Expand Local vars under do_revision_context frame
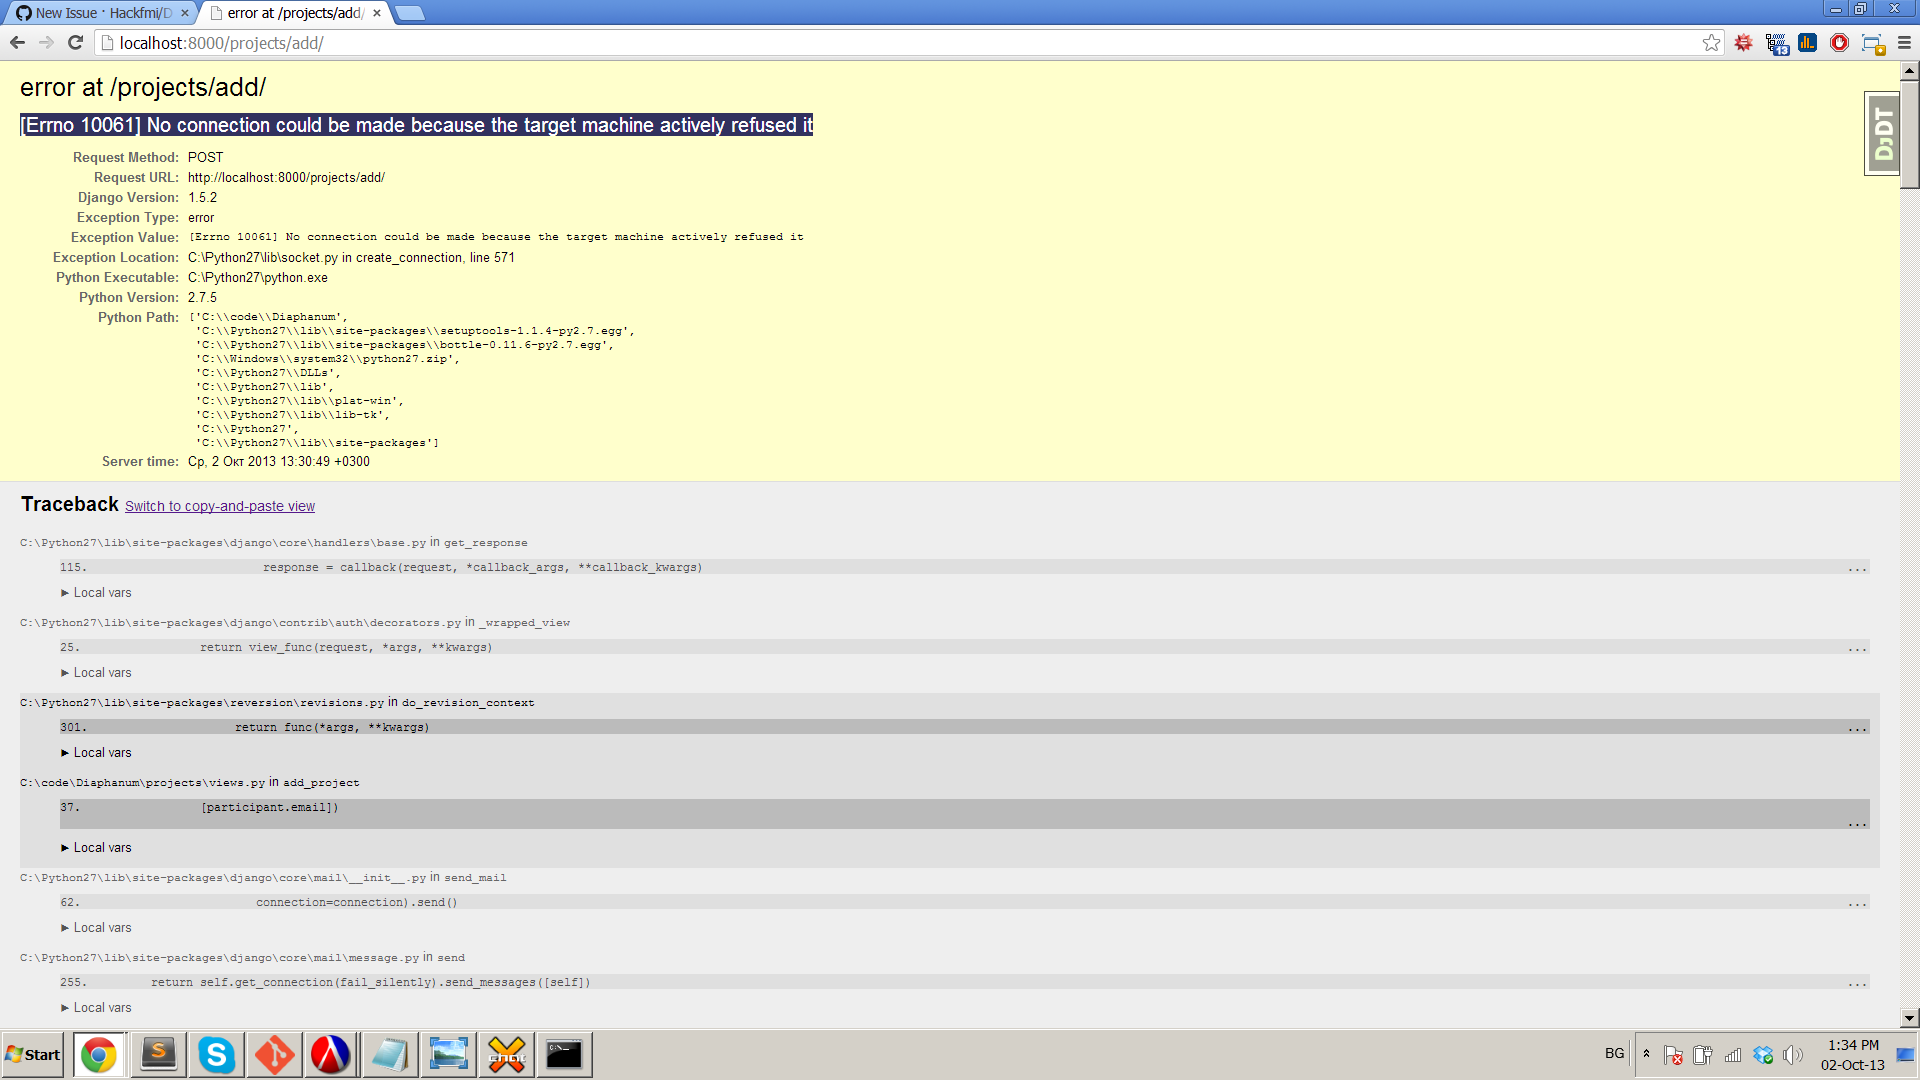This screenshot has width=1920, height=1080. (96, 753)
